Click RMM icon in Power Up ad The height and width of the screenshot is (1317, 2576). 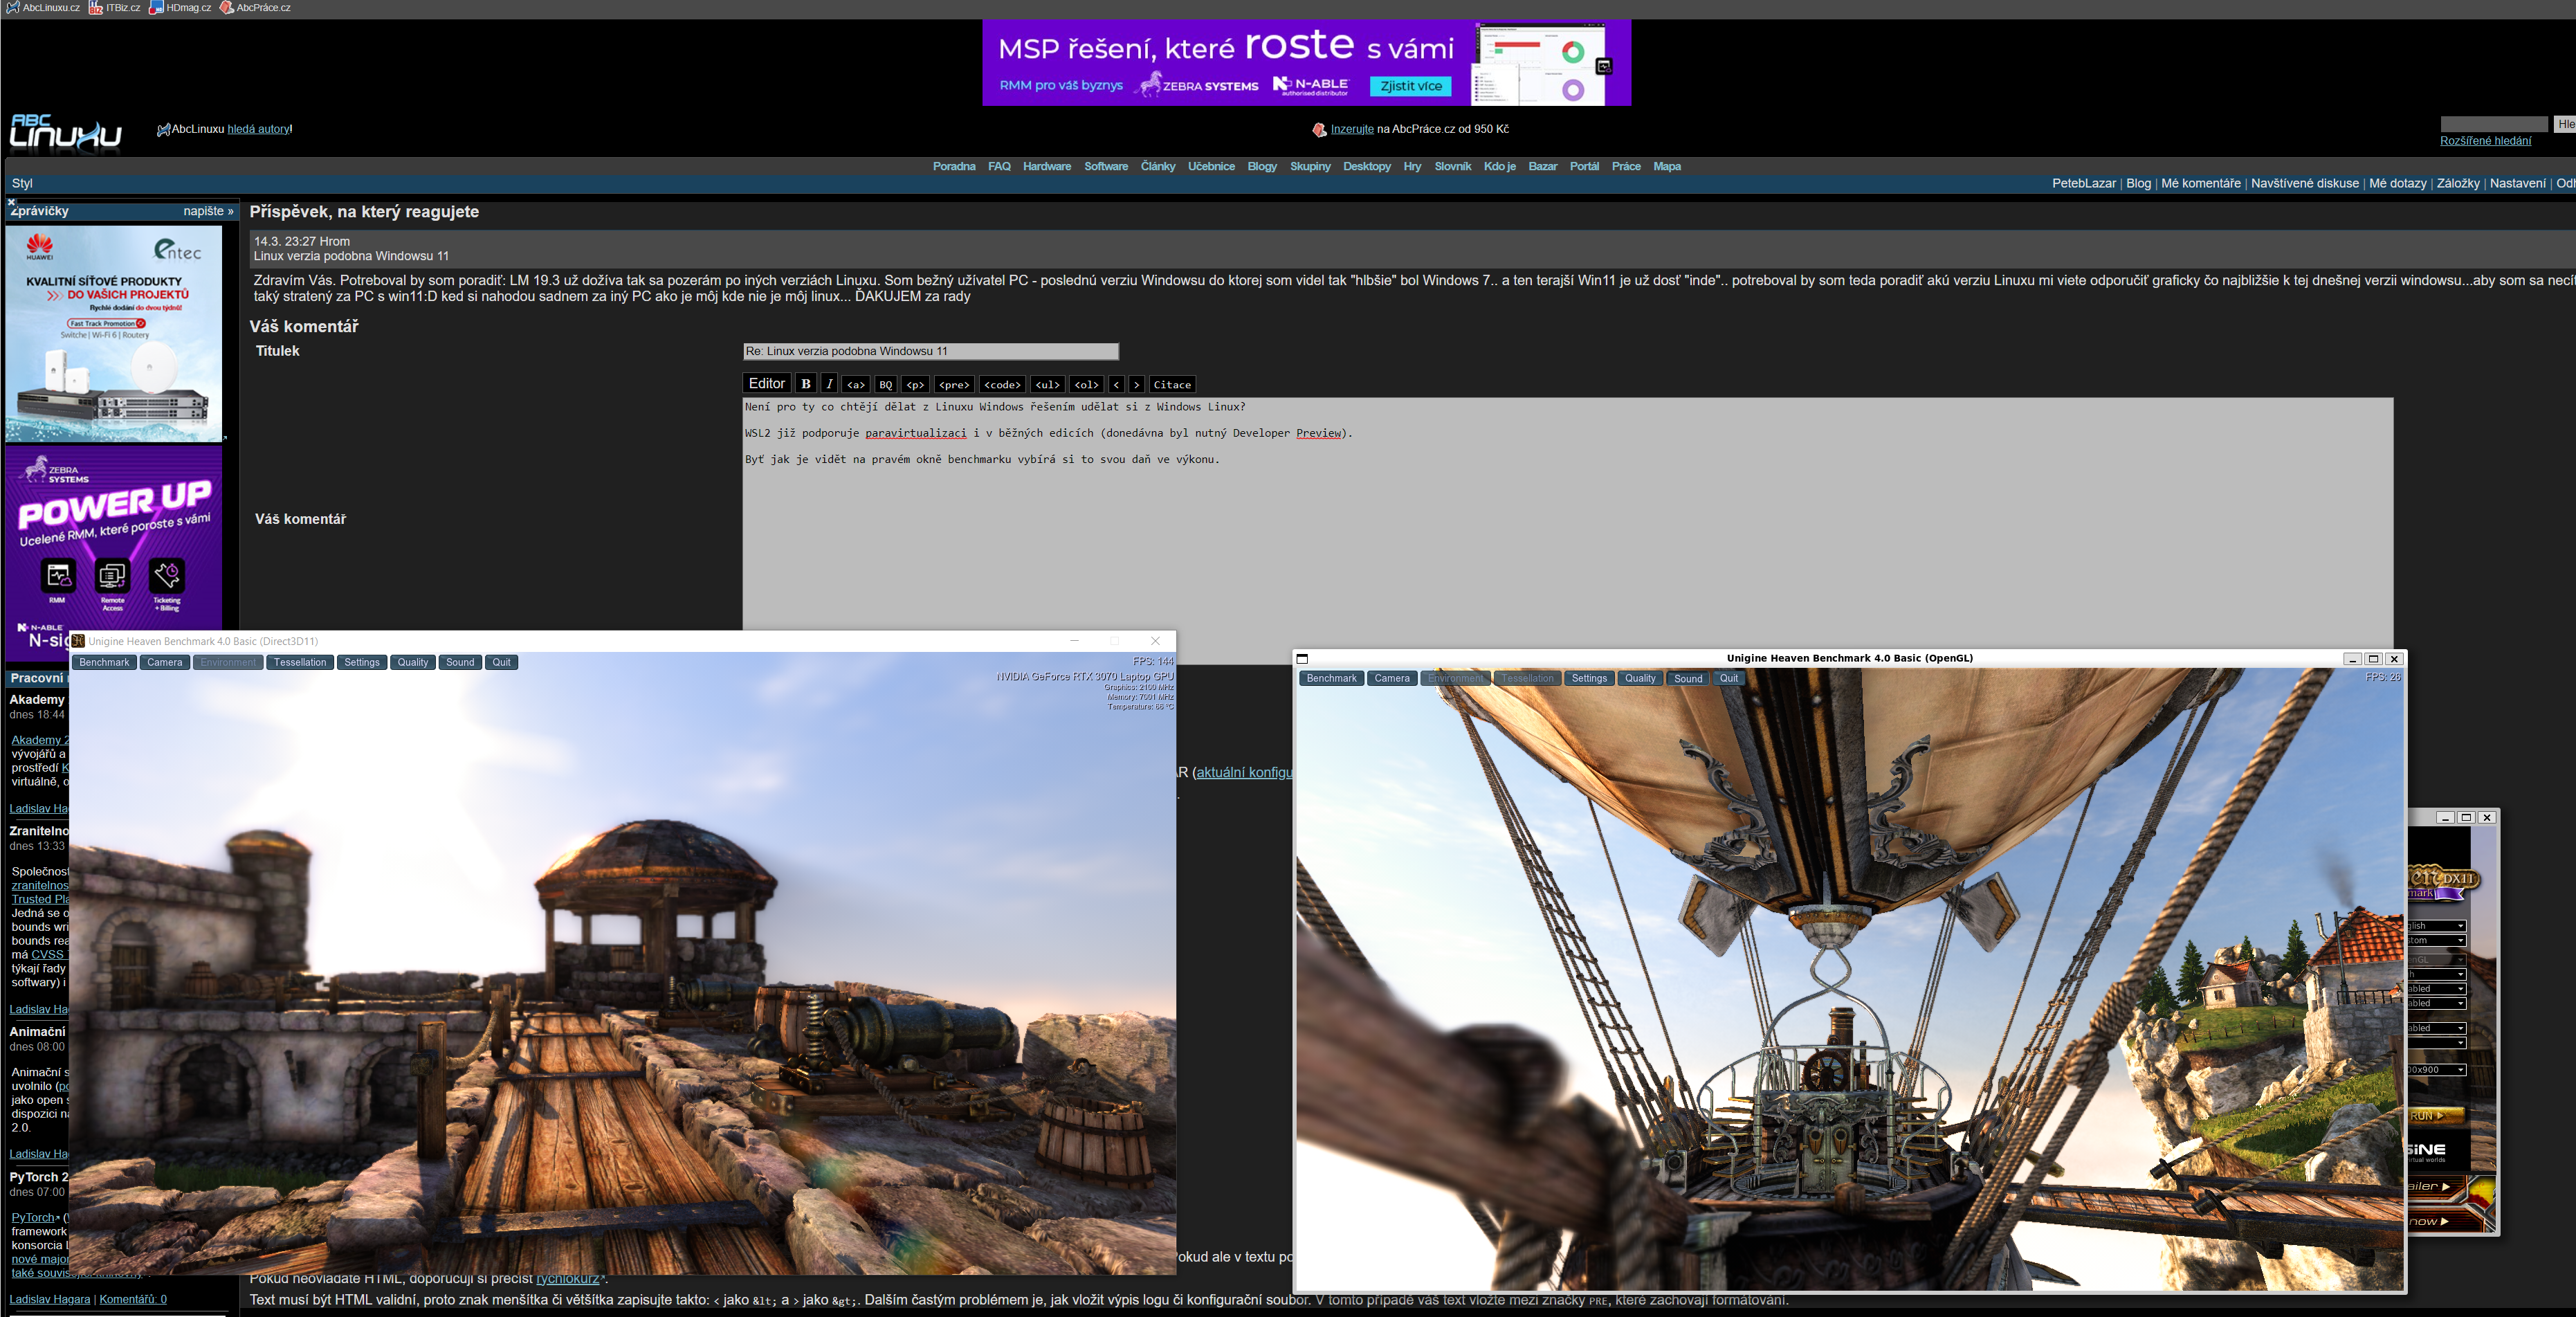coord(58,576)
